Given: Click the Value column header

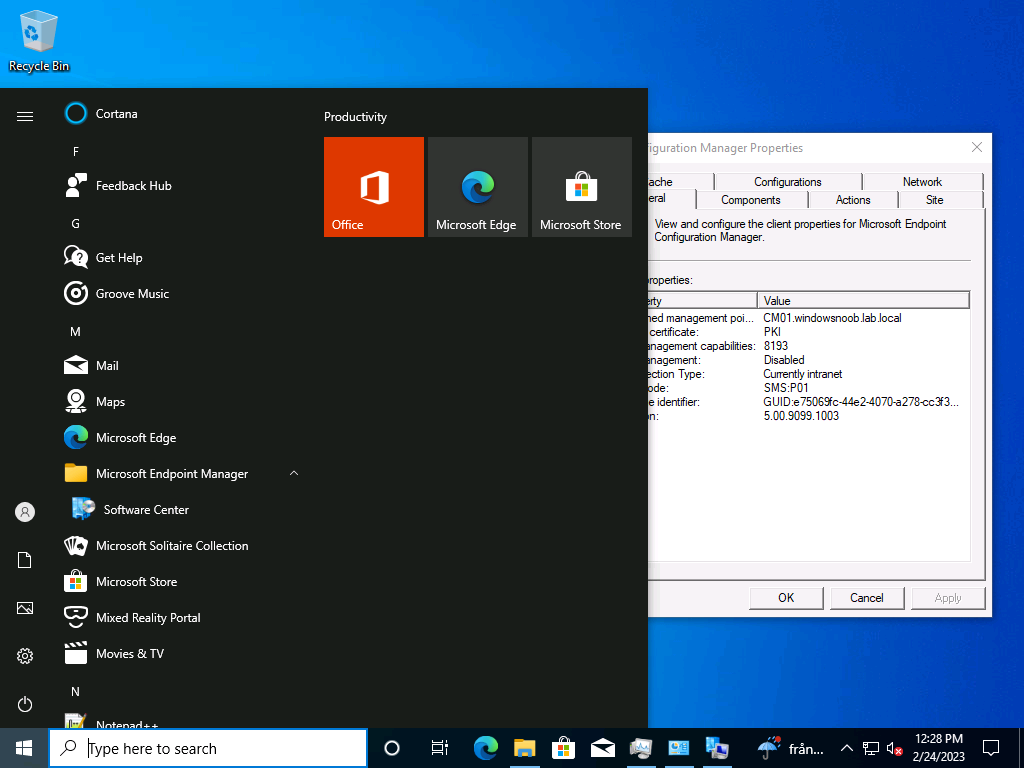Looking at the screenshot, I should (x=863, y=300).
